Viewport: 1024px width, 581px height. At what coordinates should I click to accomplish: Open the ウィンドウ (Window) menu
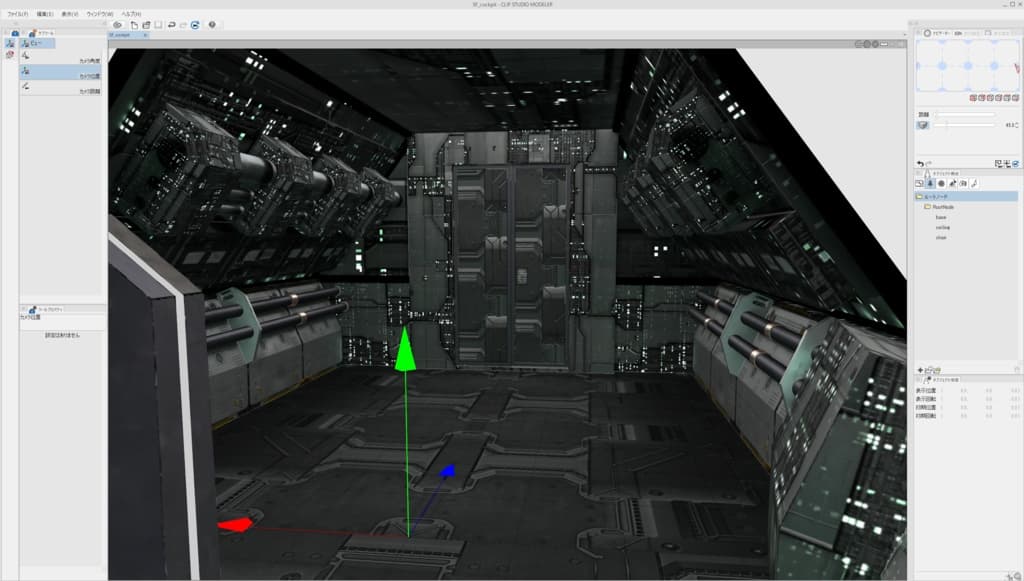[x=99, y=14]
